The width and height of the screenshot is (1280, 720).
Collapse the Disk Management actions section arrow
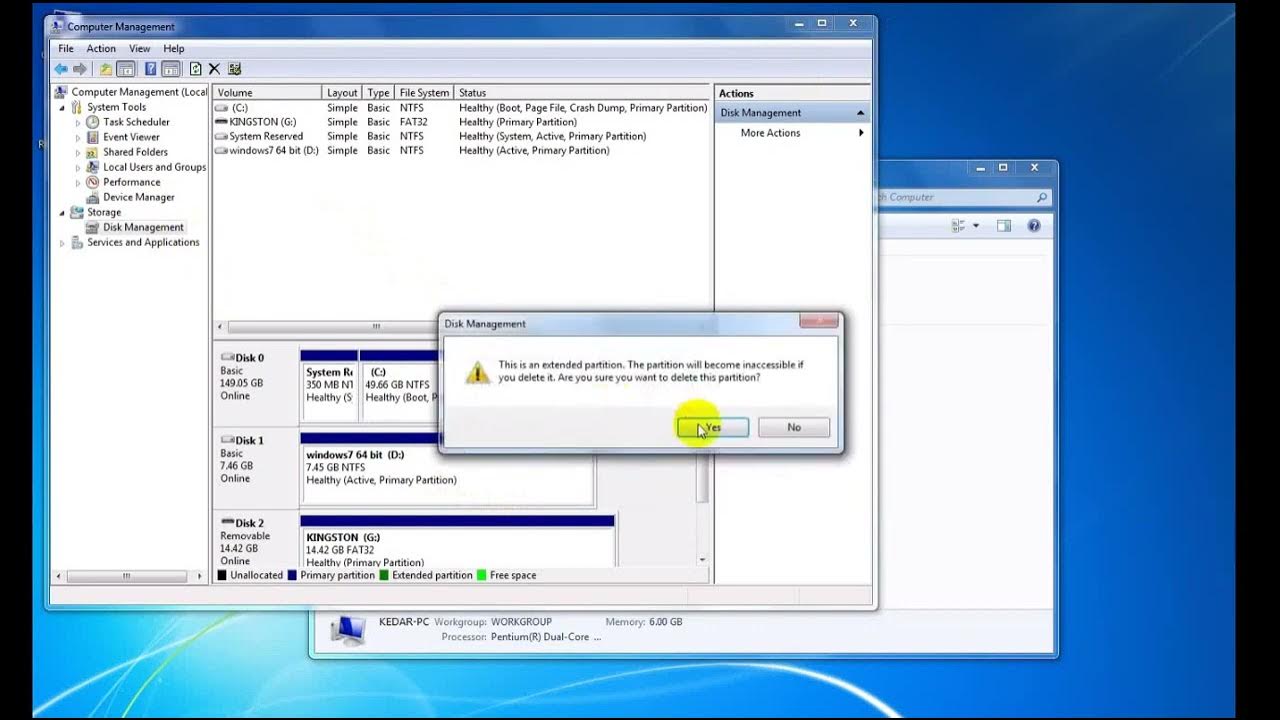pos(860,113)
